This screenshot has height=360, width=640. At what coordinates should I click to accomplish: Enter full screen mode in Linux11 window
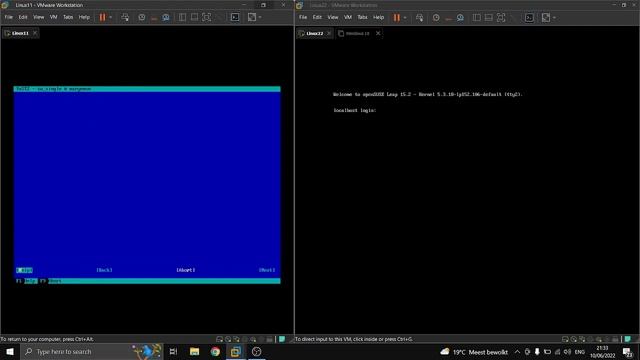tap(207, 17)
